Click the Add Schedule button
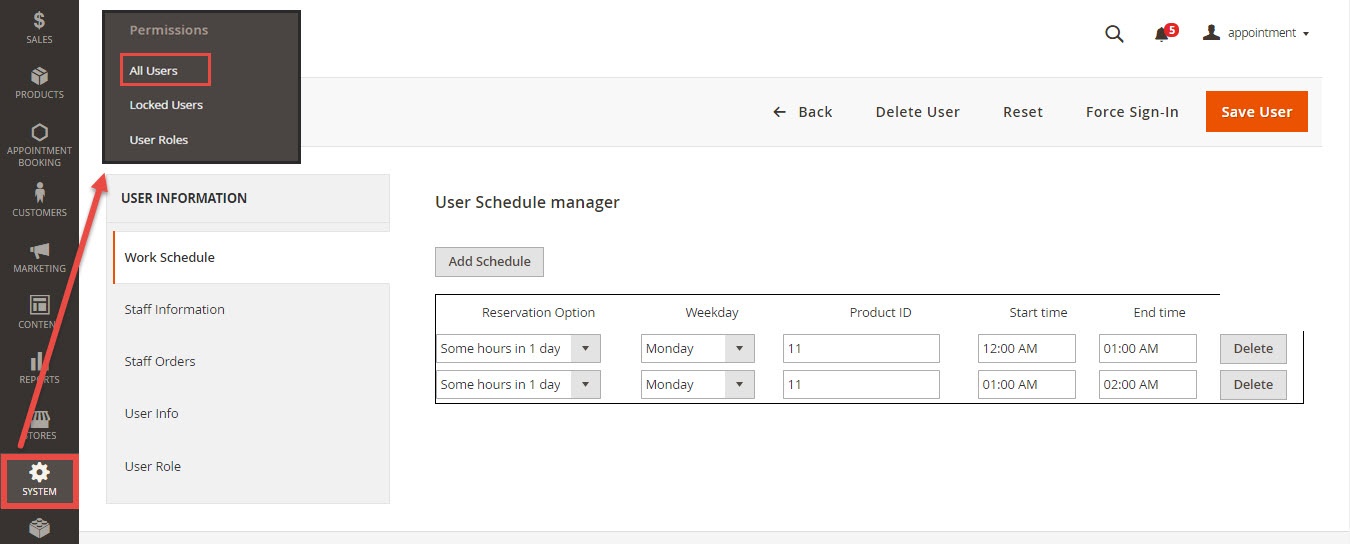The height and width of the screenshot is (544, 1350). click(489, 262)
